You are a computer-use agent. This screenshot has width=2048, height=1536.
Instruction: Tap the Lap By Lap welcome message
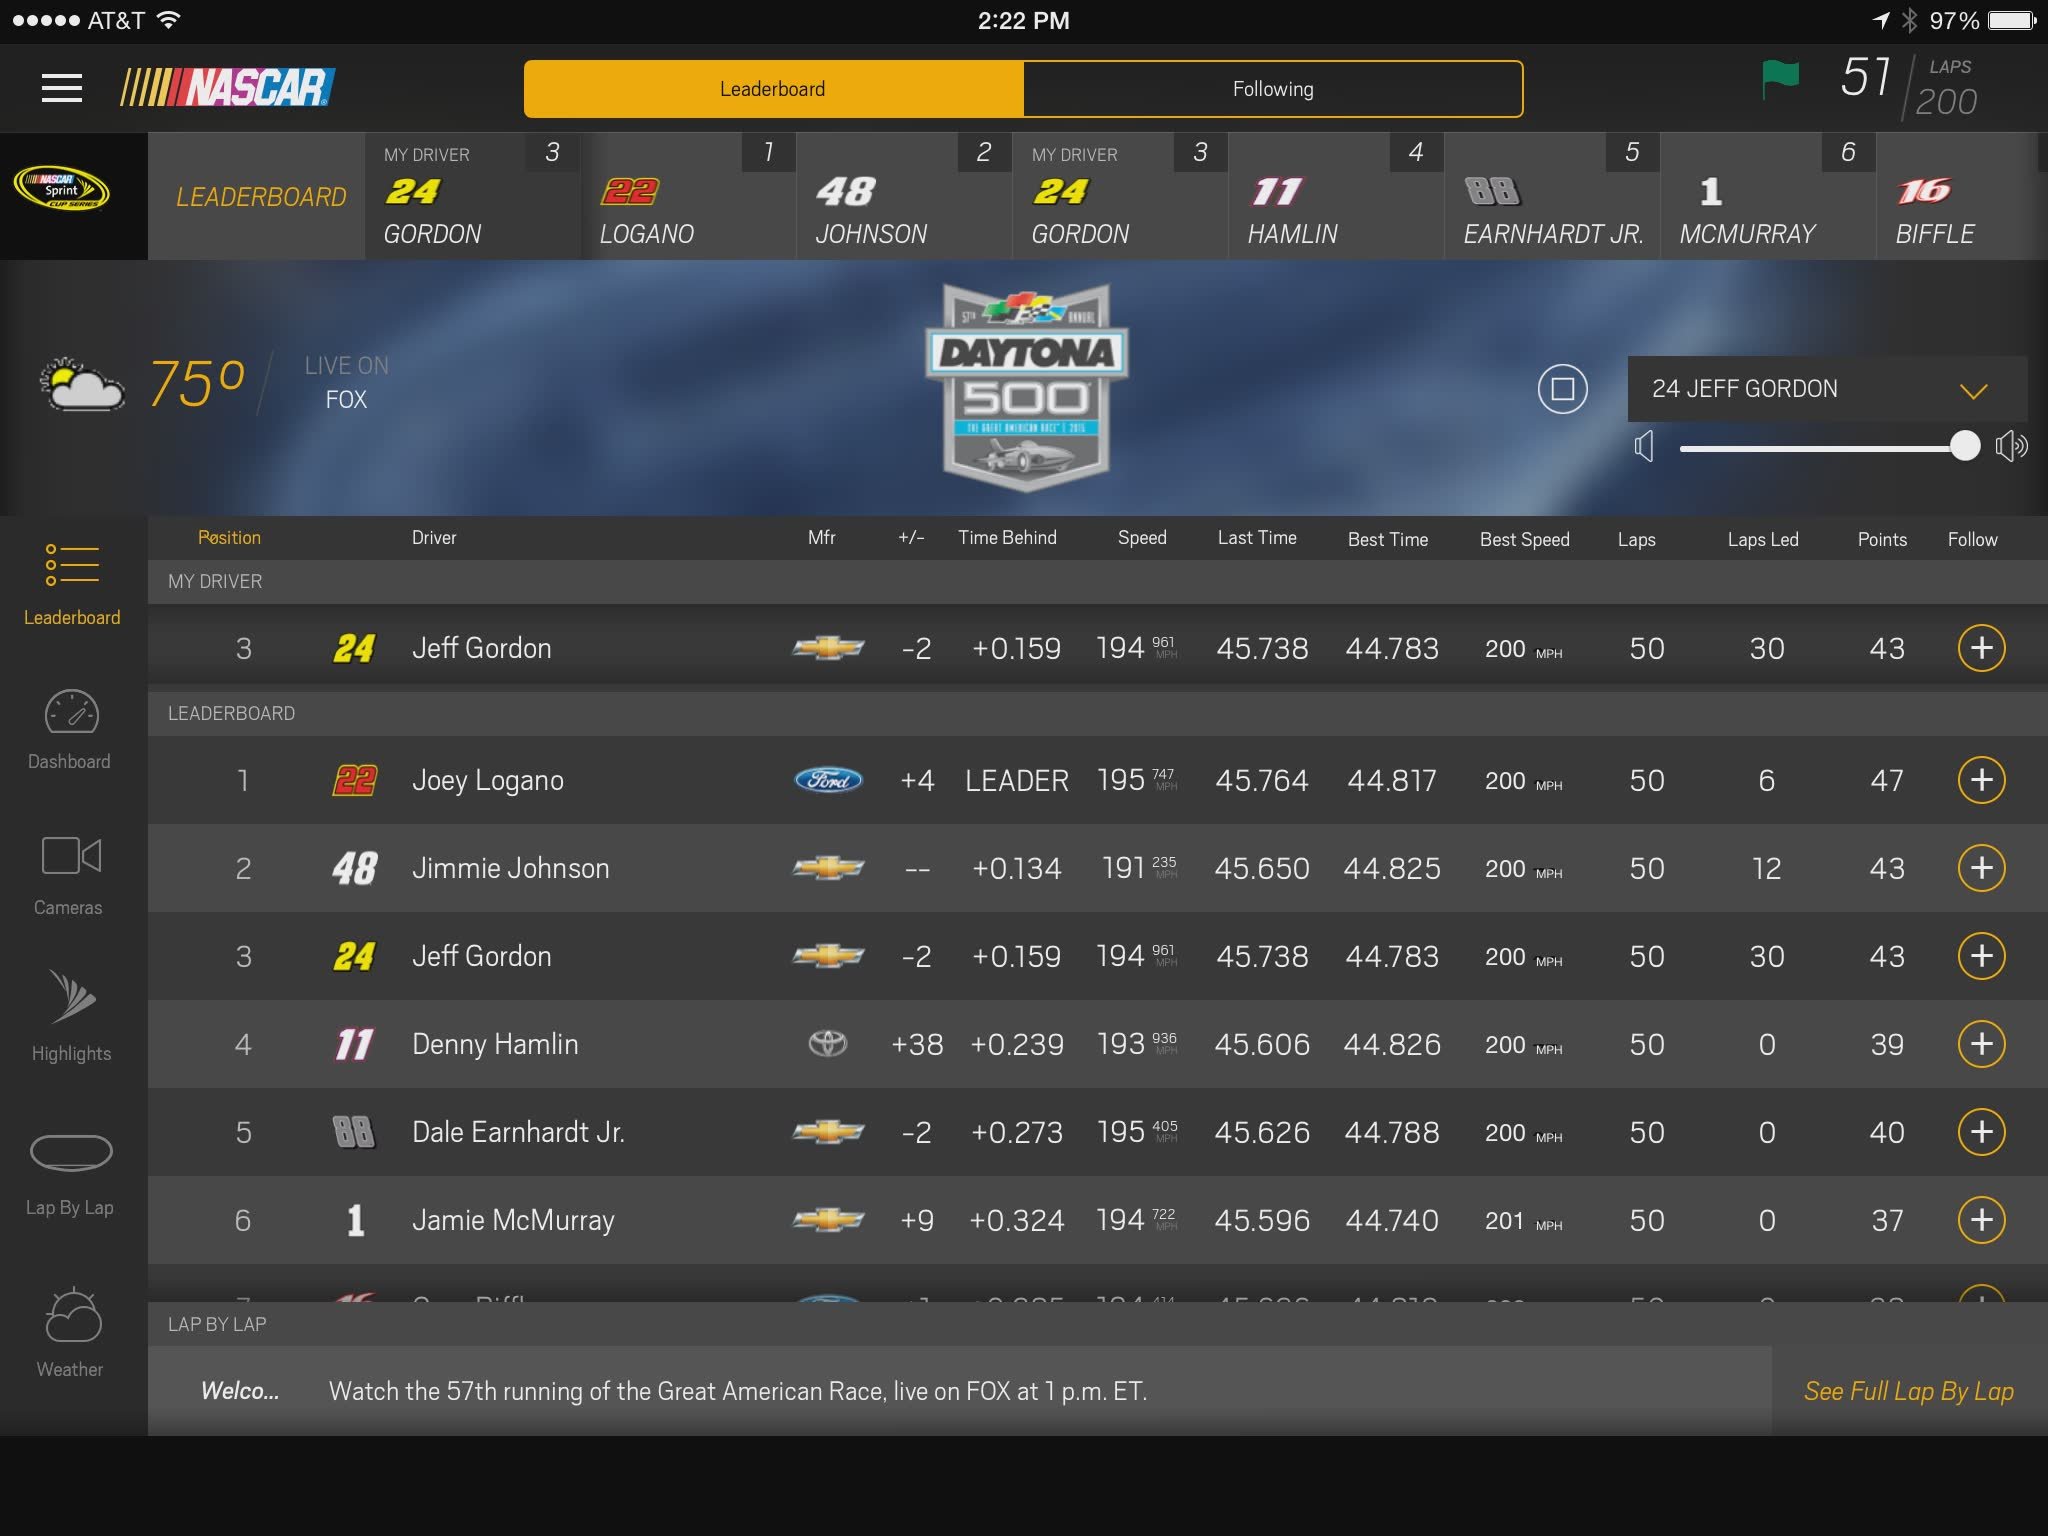(x=738, y=1391)
